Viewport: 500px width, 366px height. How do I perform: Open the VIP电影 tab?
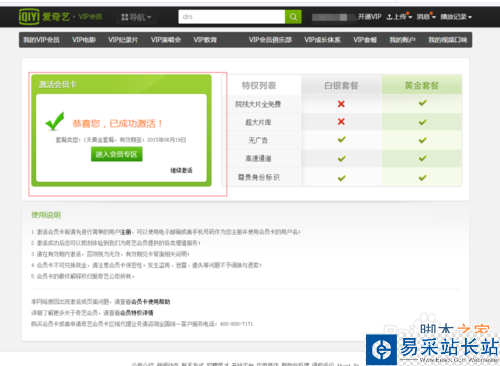84,40
